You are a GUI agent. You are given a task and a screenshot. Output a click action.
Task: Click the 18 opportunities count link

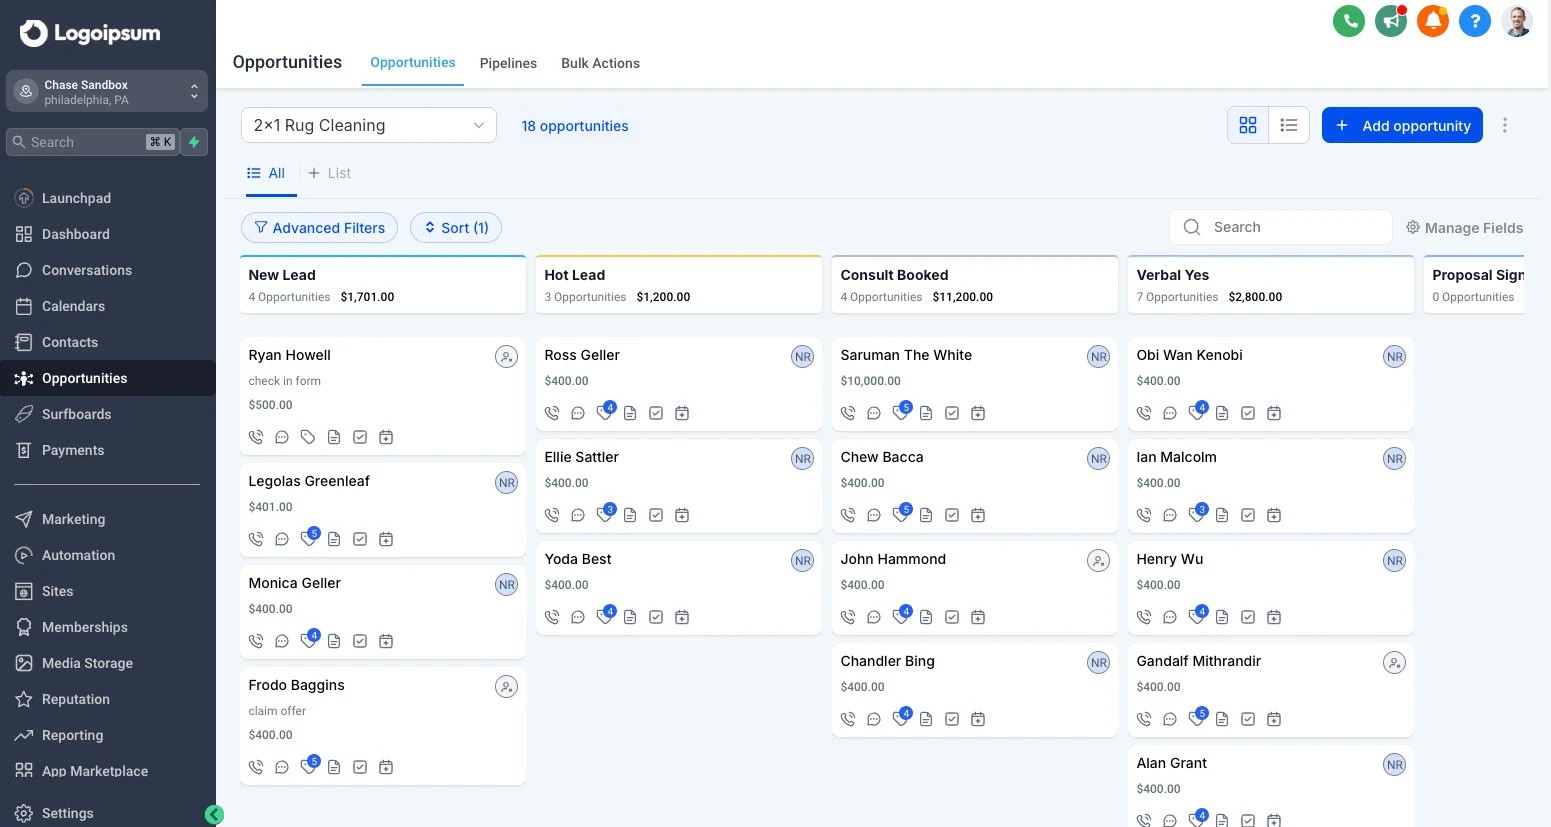pos(575,126)
